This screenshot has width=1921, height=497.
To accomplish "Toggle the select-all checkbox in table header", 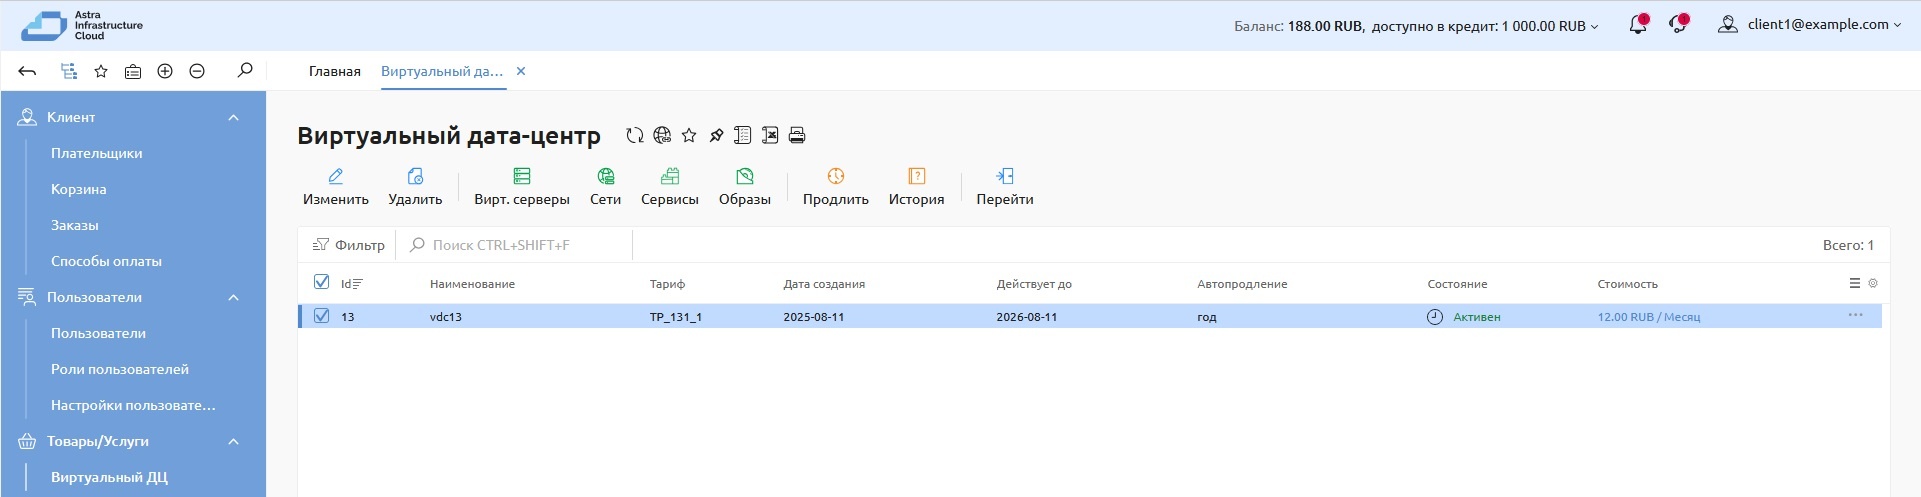I will click(321, 282).
